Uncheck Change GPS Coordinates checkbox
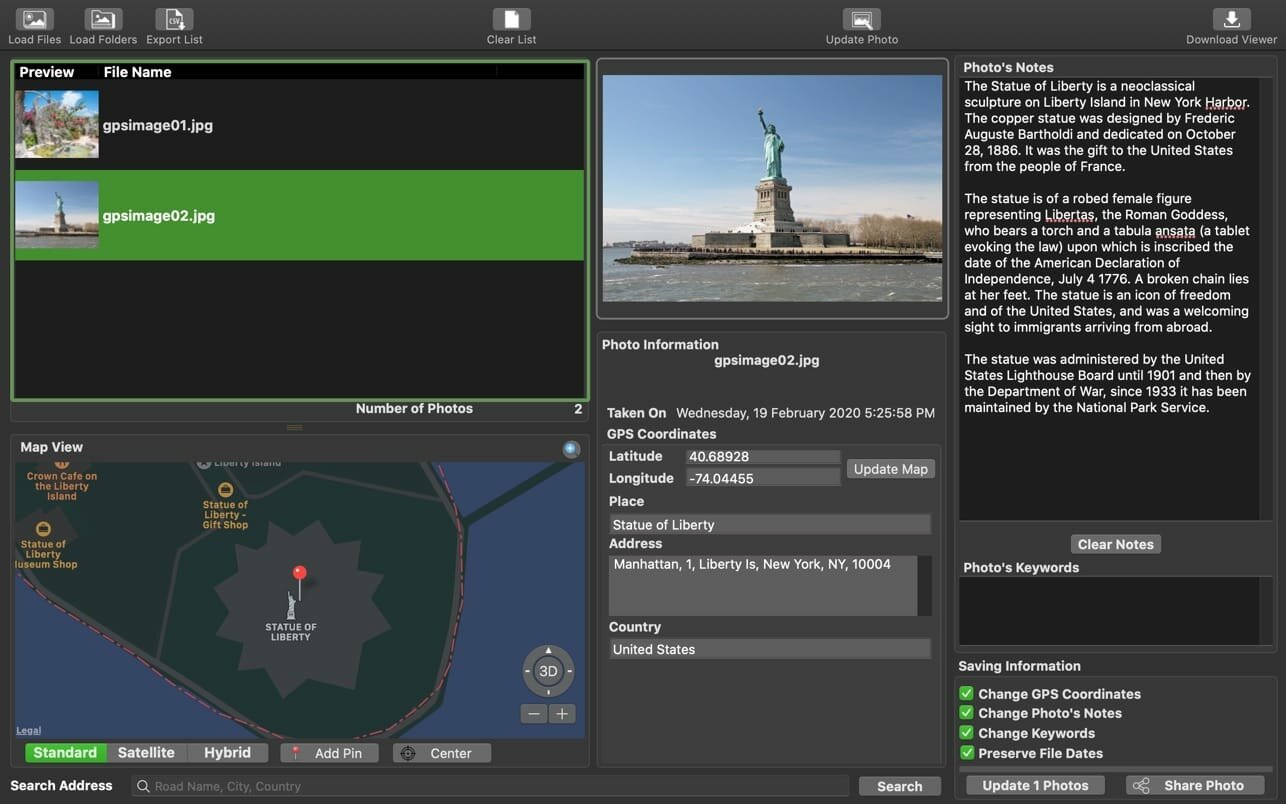1286x804 pixels. pos(966,693)
